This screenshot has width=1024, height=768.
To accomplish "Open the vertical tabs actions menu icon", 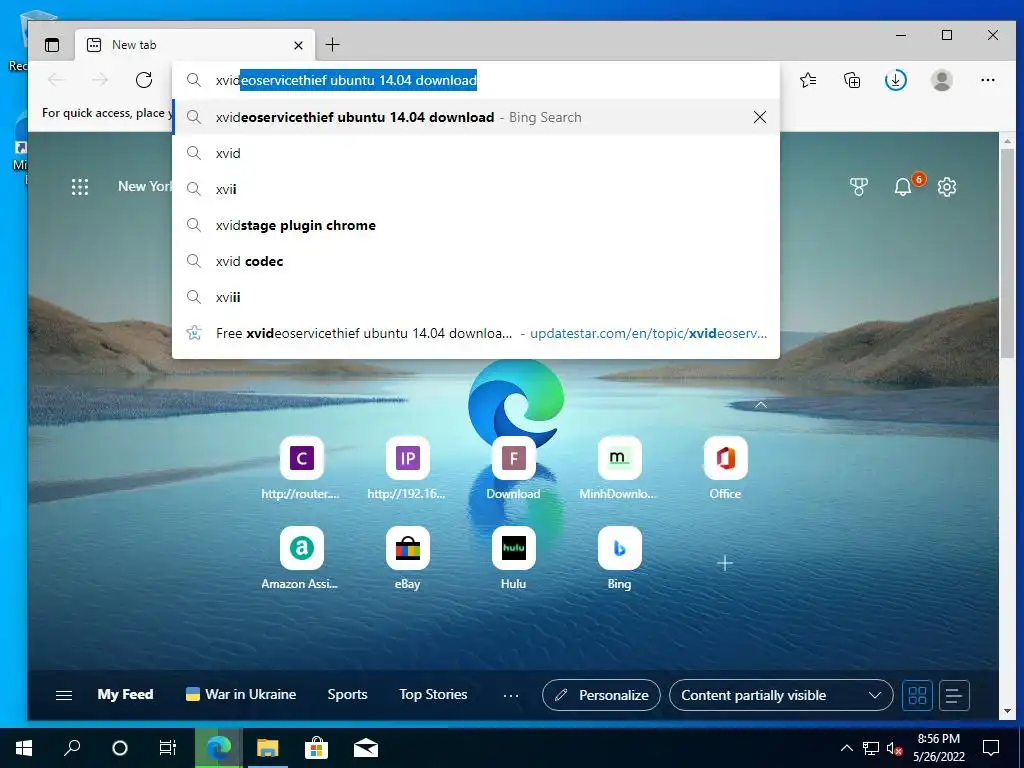I will [52, 45].
